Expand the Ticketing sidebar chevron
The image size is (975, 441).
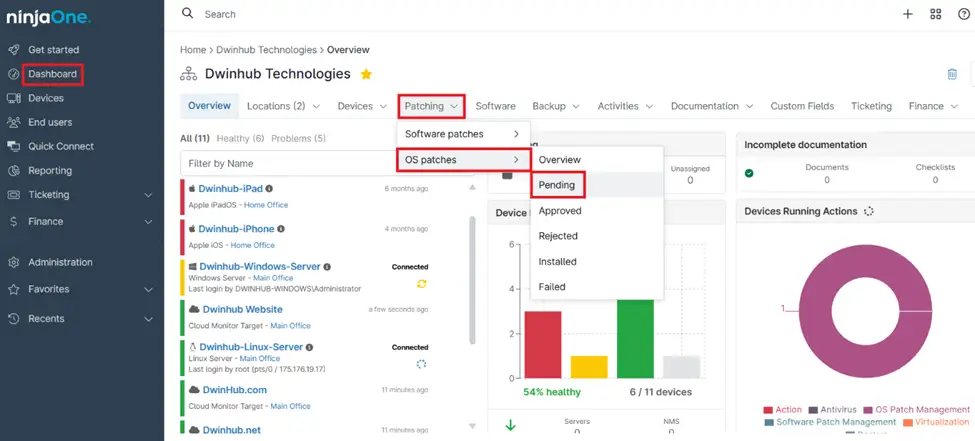pos(148,195)
